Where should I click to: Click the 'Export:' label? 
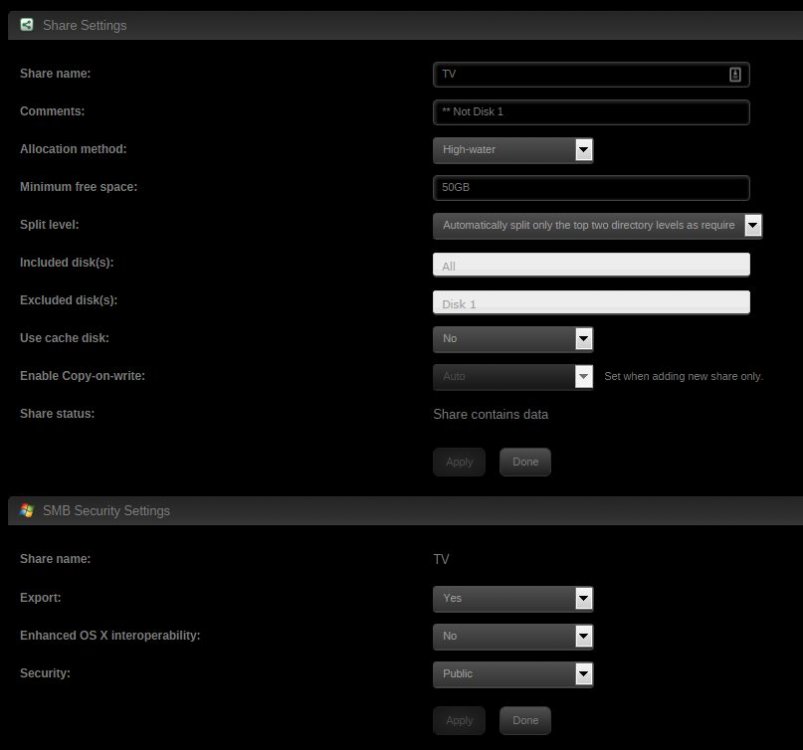[x=40, y=597]
